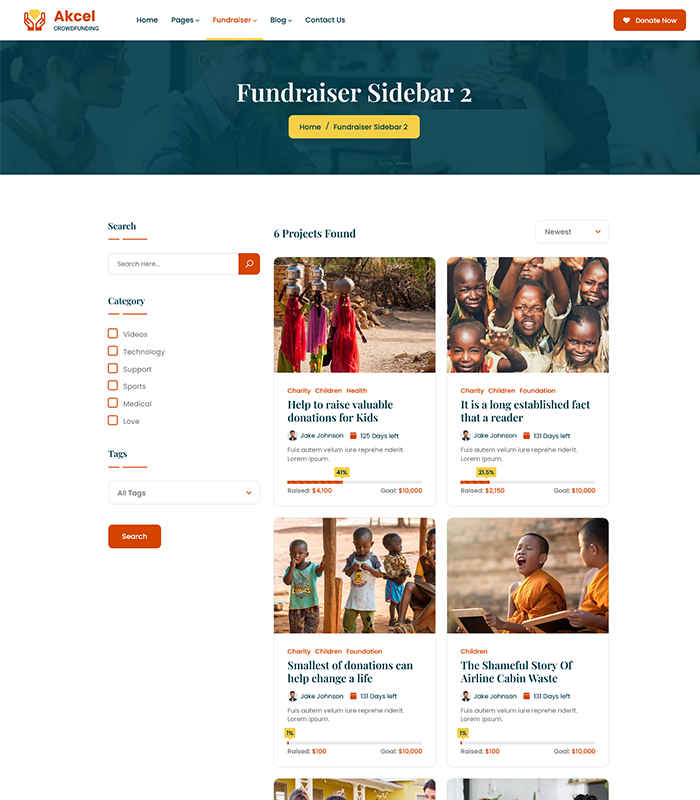
Task: Click the 41% progress badge marker
Action: click(x=342, y=472)
